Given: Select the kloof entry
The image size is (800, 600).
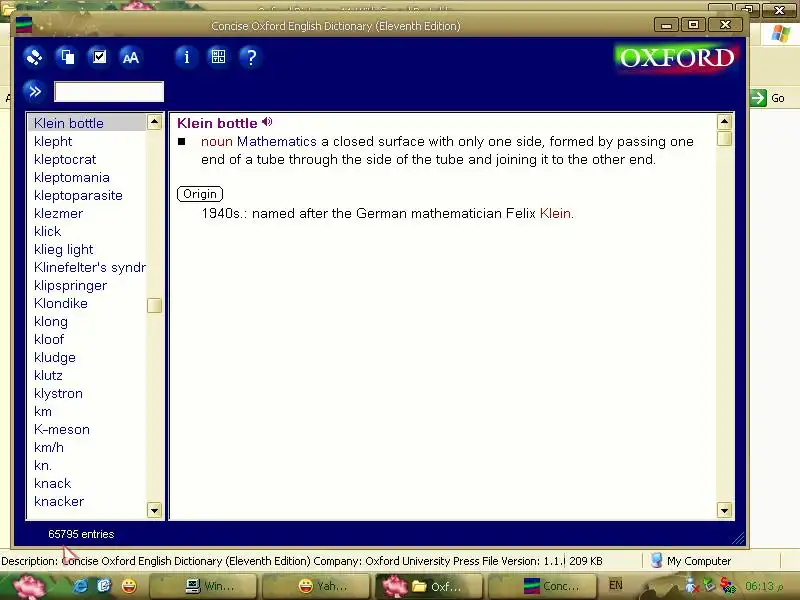Looking at the screenshot, I should click(x=49, y=339).
